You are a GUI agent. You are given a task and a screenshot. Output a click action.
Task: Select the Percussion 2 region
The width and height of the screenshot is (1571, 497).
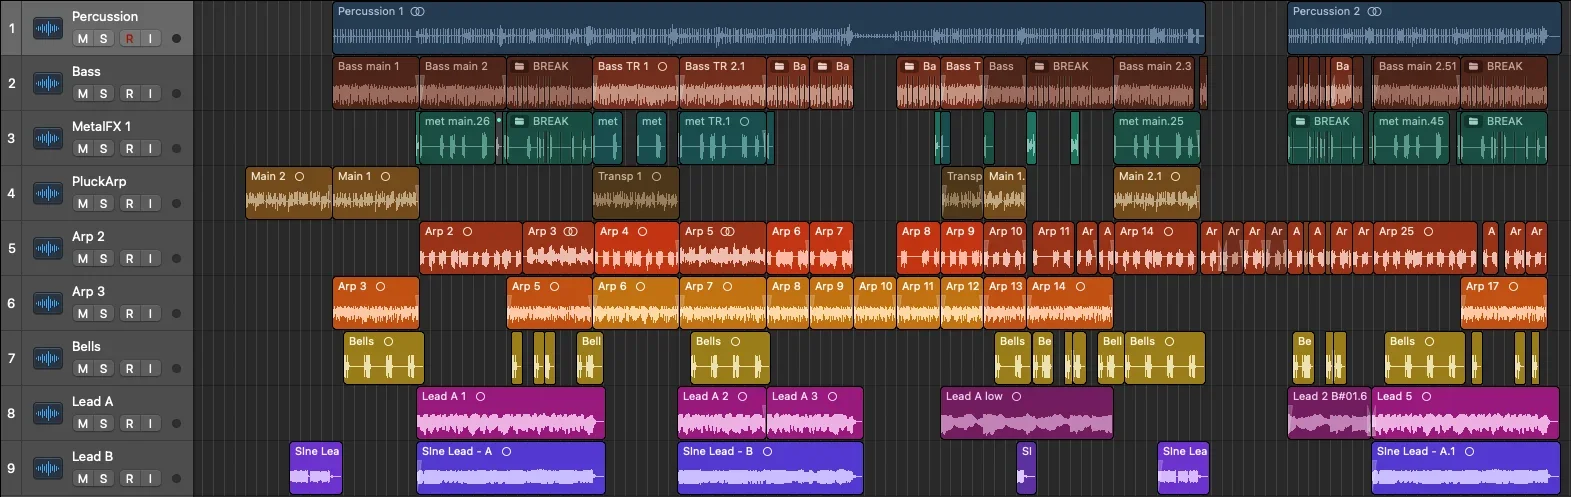click(1423, 28)
